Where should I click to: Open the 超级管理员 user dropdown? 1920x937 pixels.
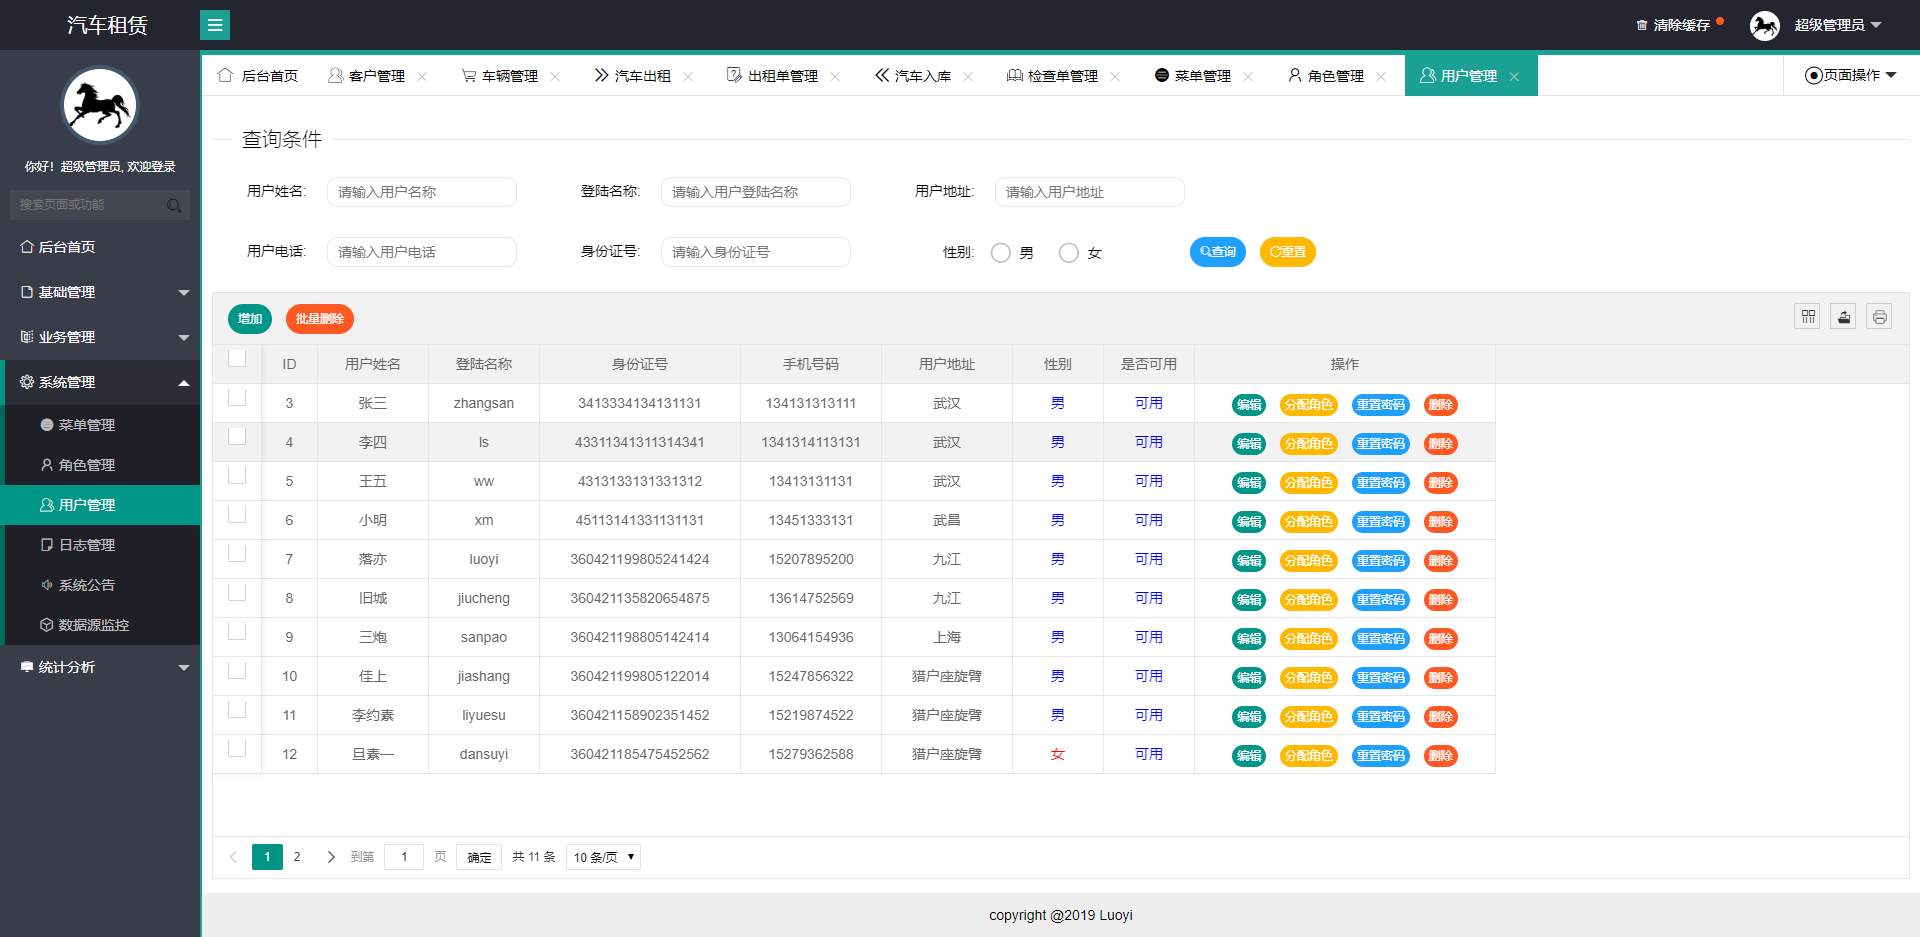click(x=1837, y=25)
